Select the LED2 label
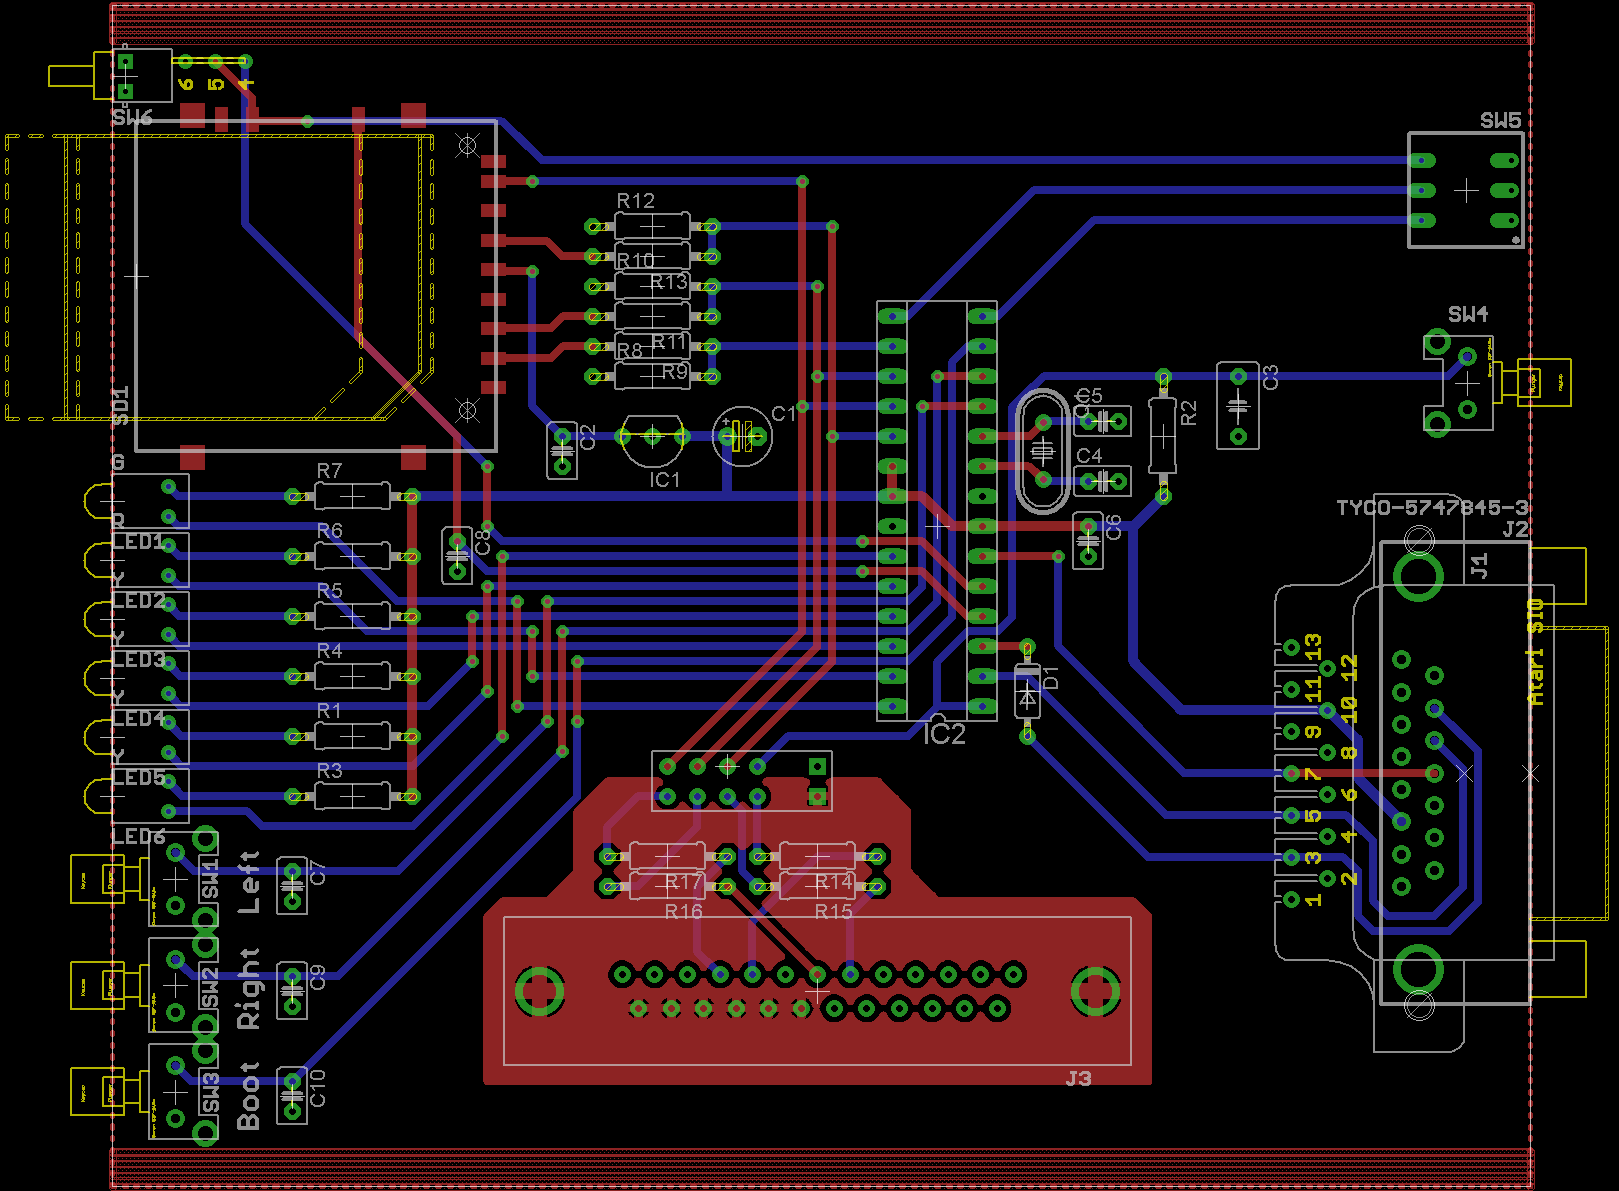Viewport: 1619px width, 1191px height. 139,601
